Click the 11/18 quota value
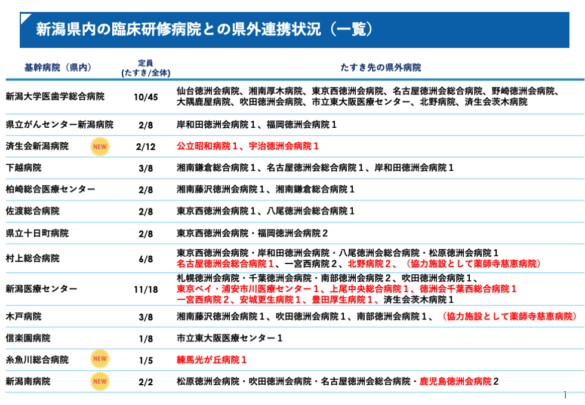The image size is (585, 405). tap(146, 289)
